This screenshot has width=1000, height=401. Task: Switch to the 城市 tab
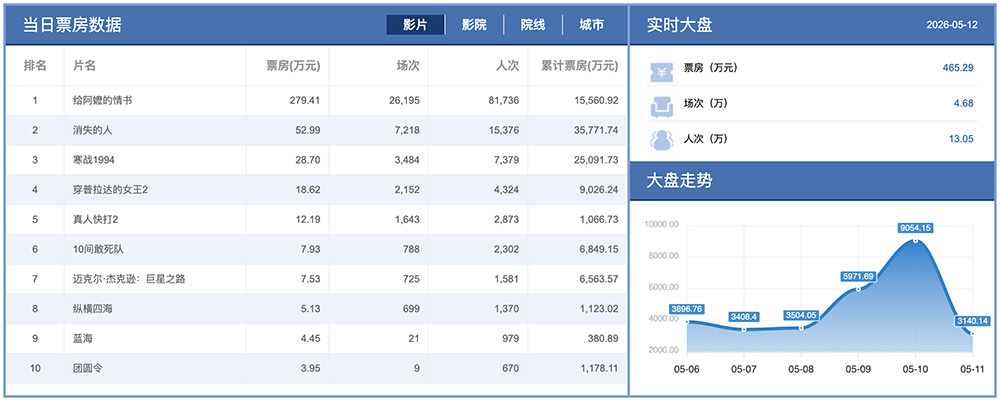tap(591, 25)
